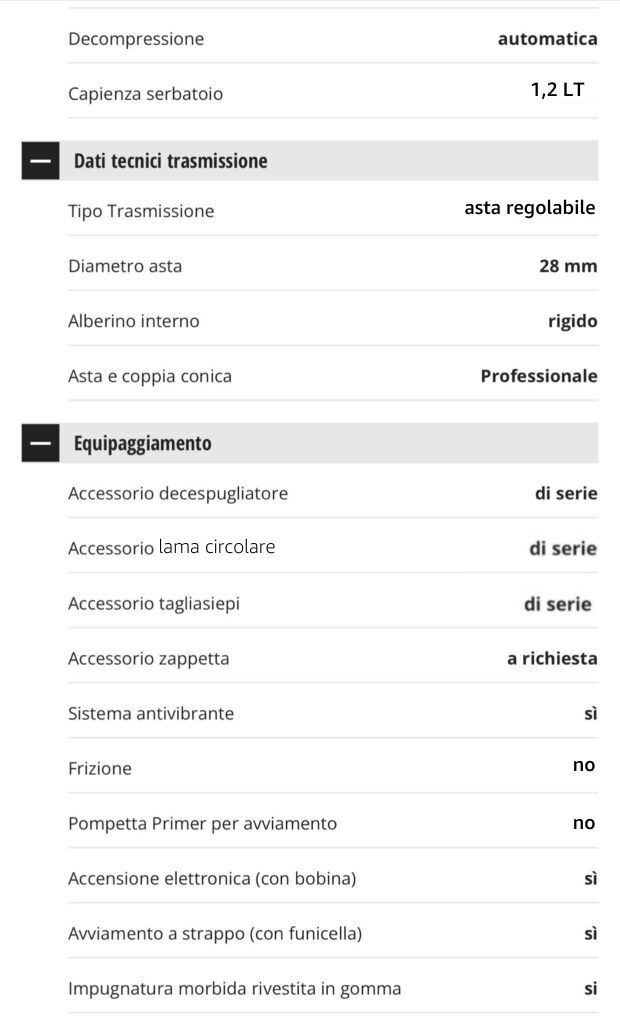The width and height of the screenshot is (620, 1024).
Task: Select Accessorio decespugliatore row label
Action: [x=178, y=493]
